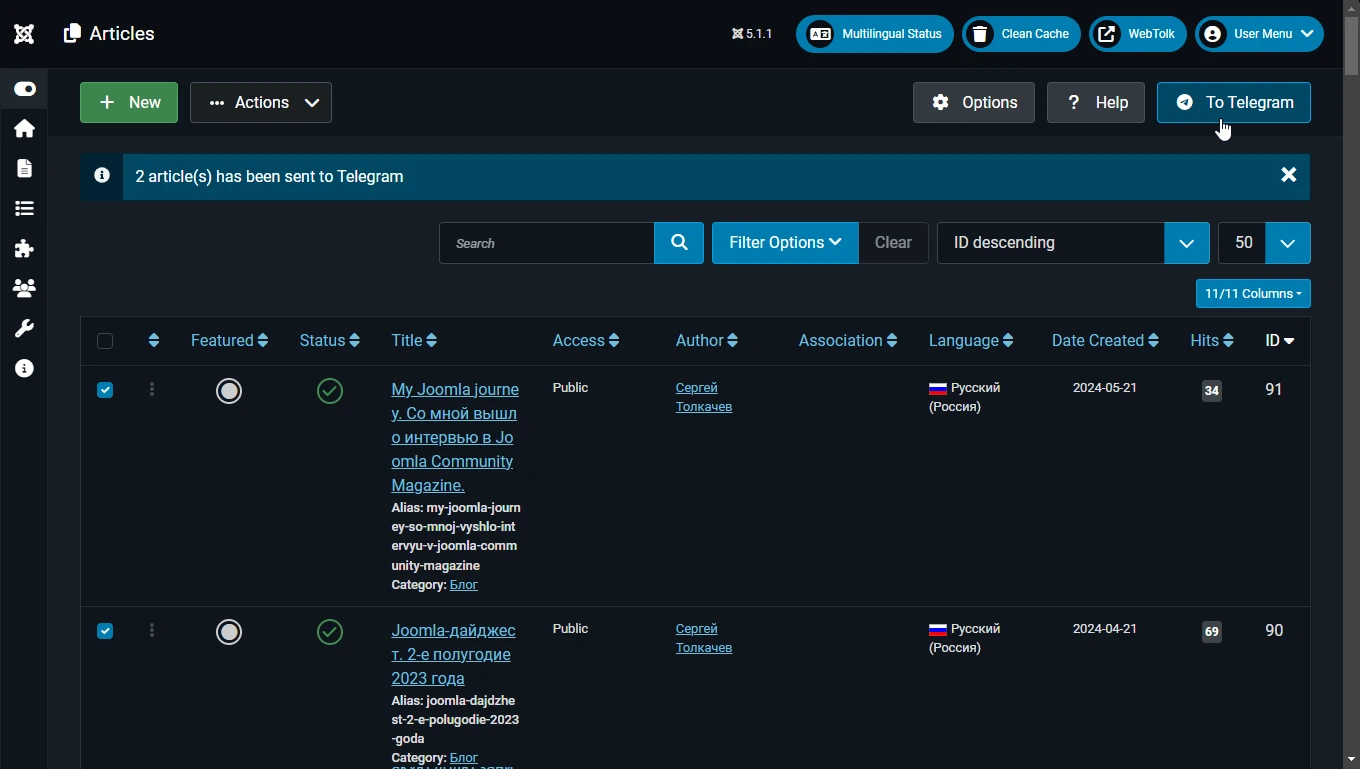Check the select-all articles checkbox
Screen dimensions: 1360x769
coord(105,341)
